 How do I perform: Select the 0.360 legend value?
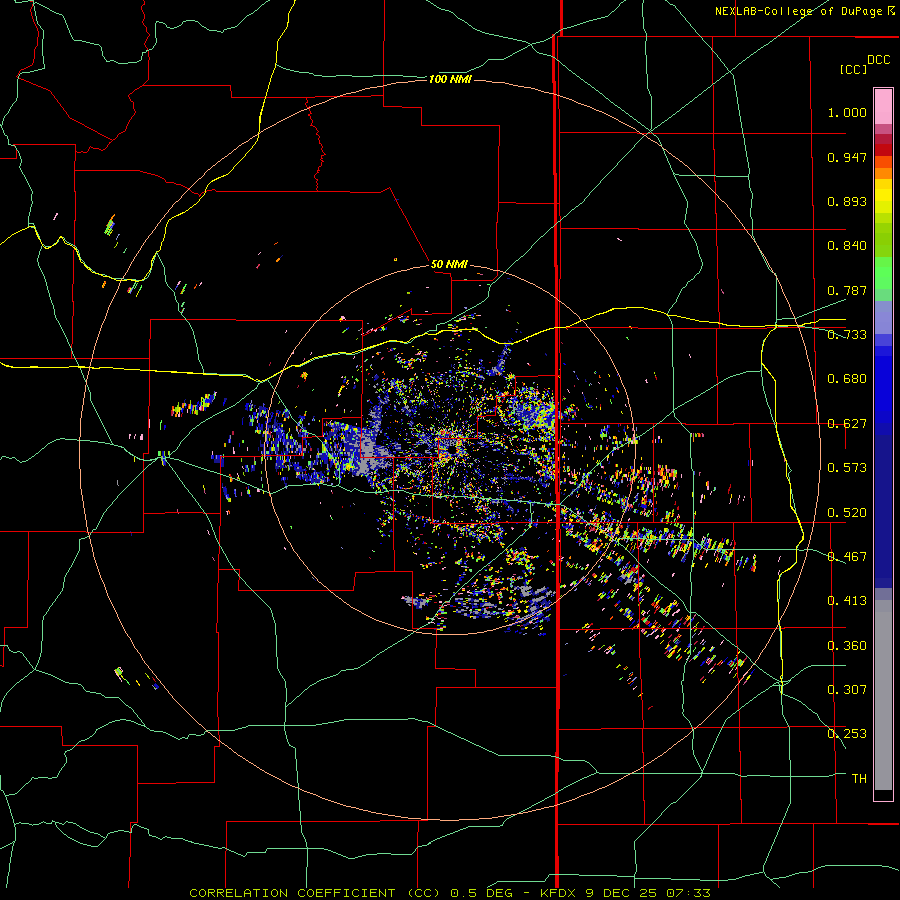coord(847,646)
